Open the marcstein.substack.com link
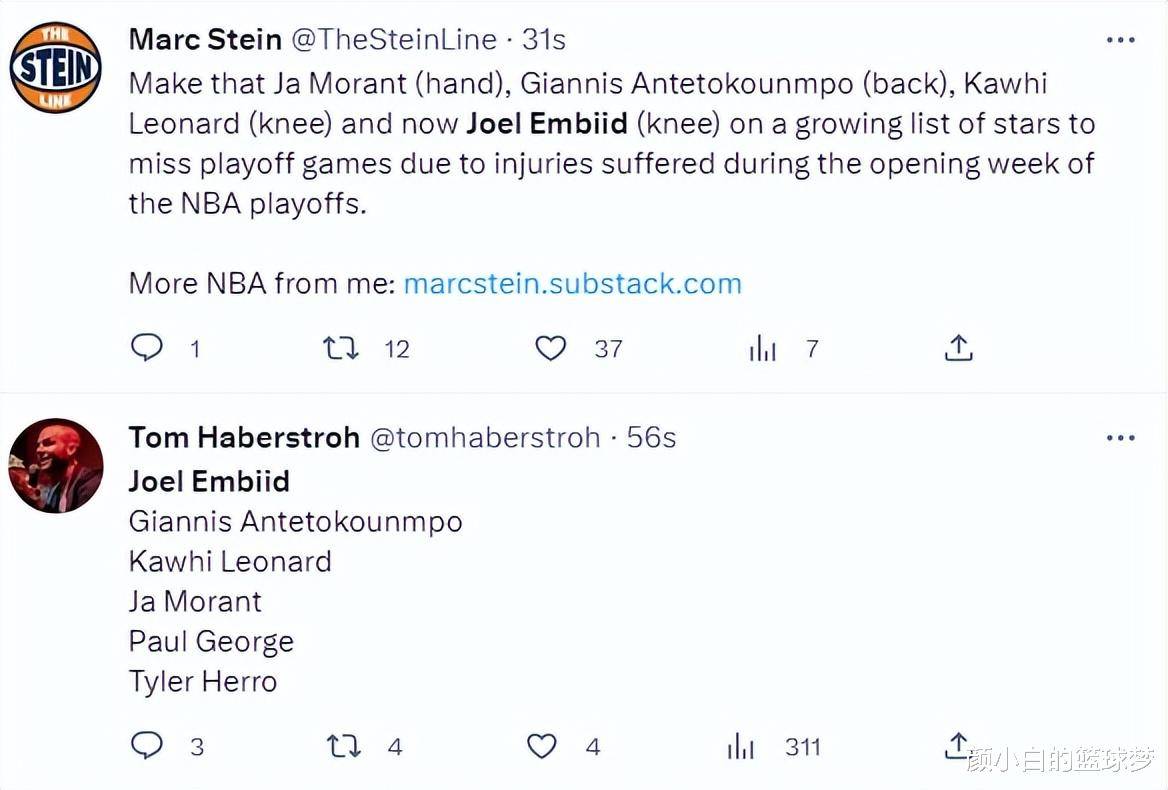The width and height of the screenshot is (1168, 790). tap(572, 283)
